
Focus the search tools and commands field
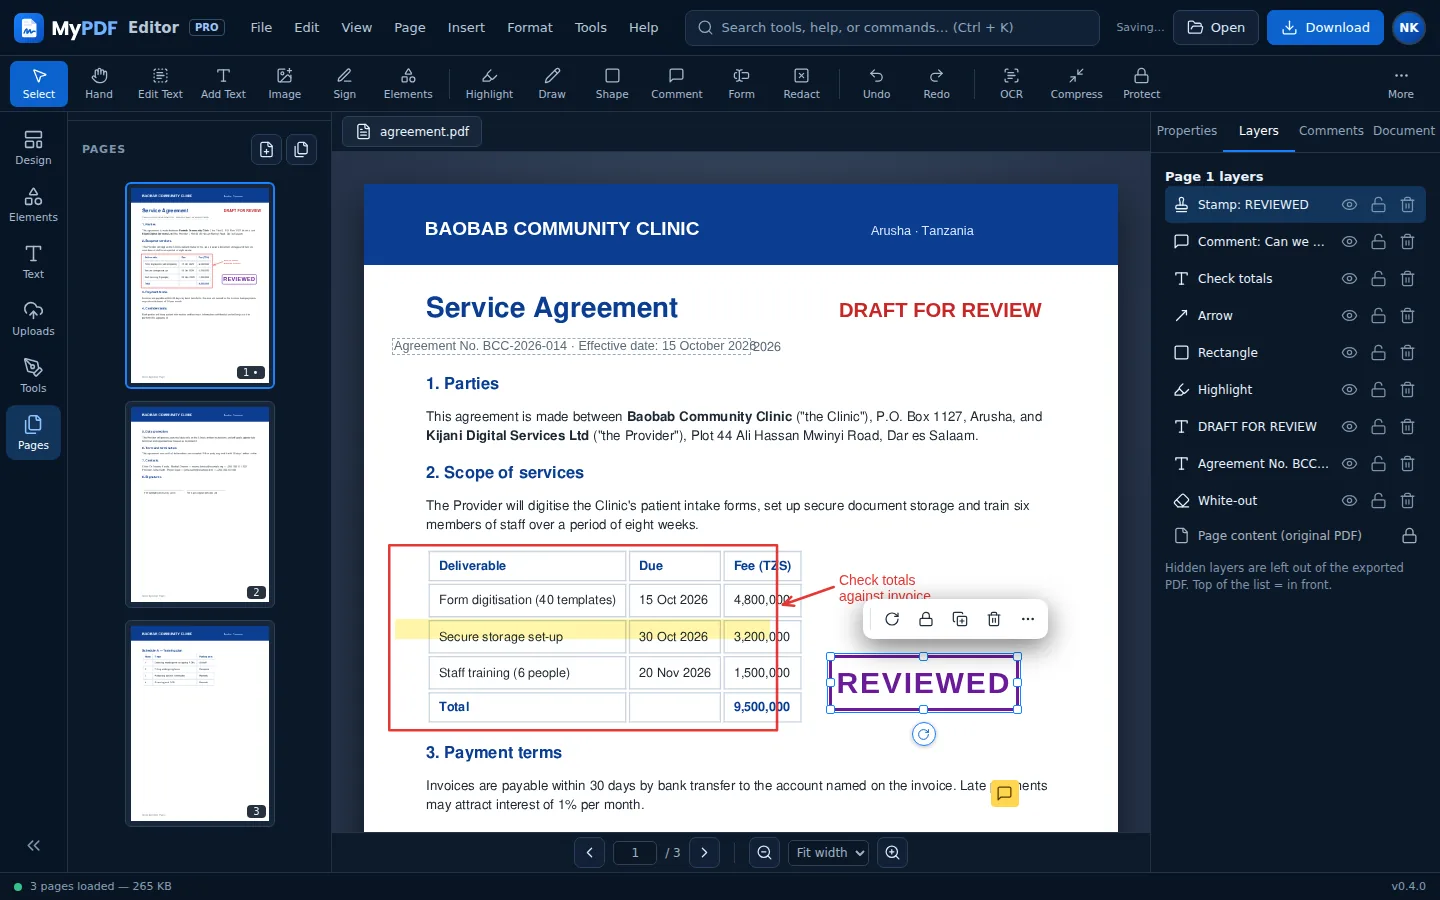(892, 28)
